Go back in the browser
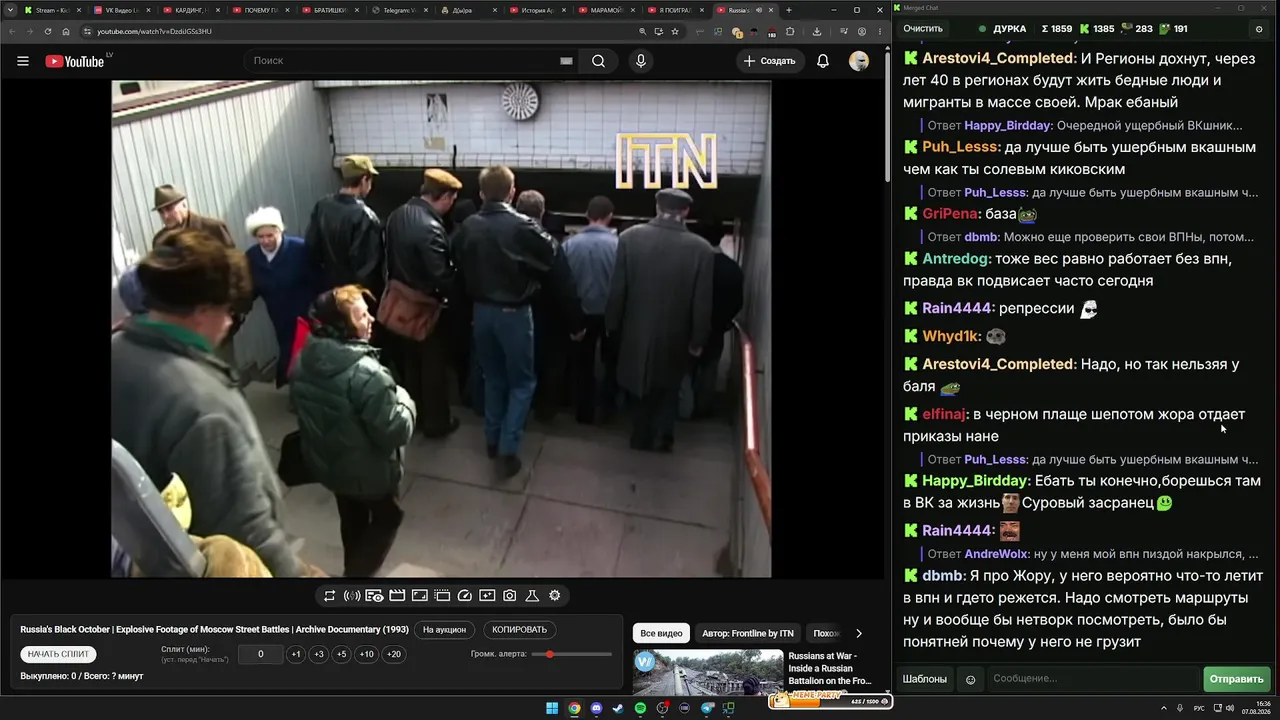This screenshot has height=720, width=1280. [x=11, y=31]
